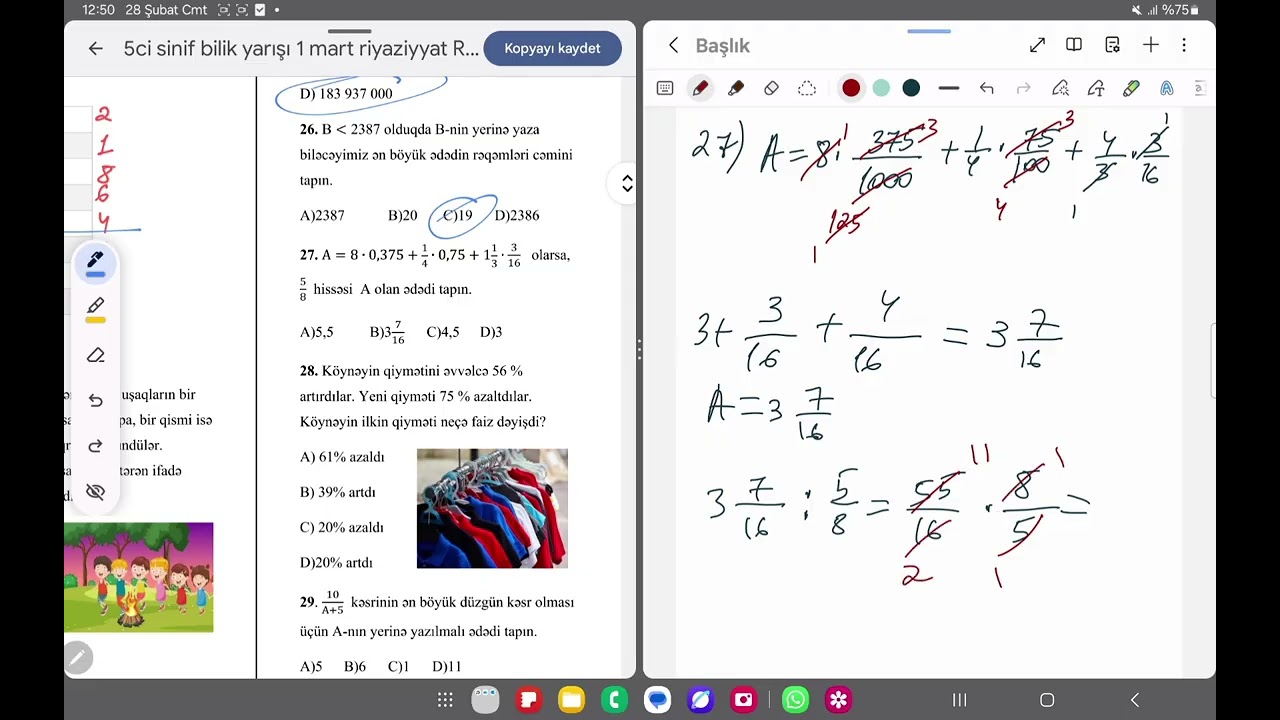Tap the clothing rack image
Screen dimensions: 1280x720
pyautogui.click(x=492, y=508)
